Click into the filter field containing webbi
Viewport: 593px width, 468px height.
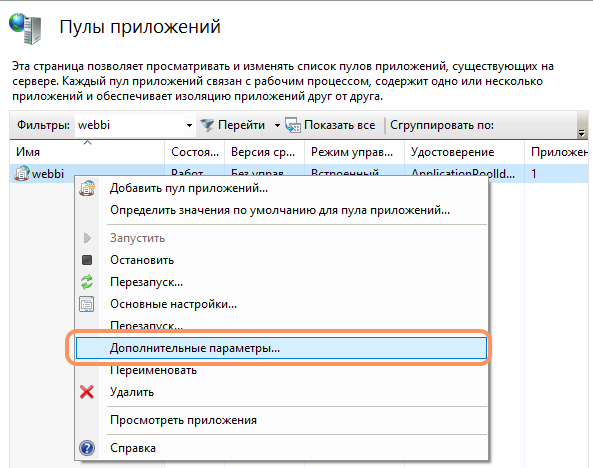[x=129, y=125]
